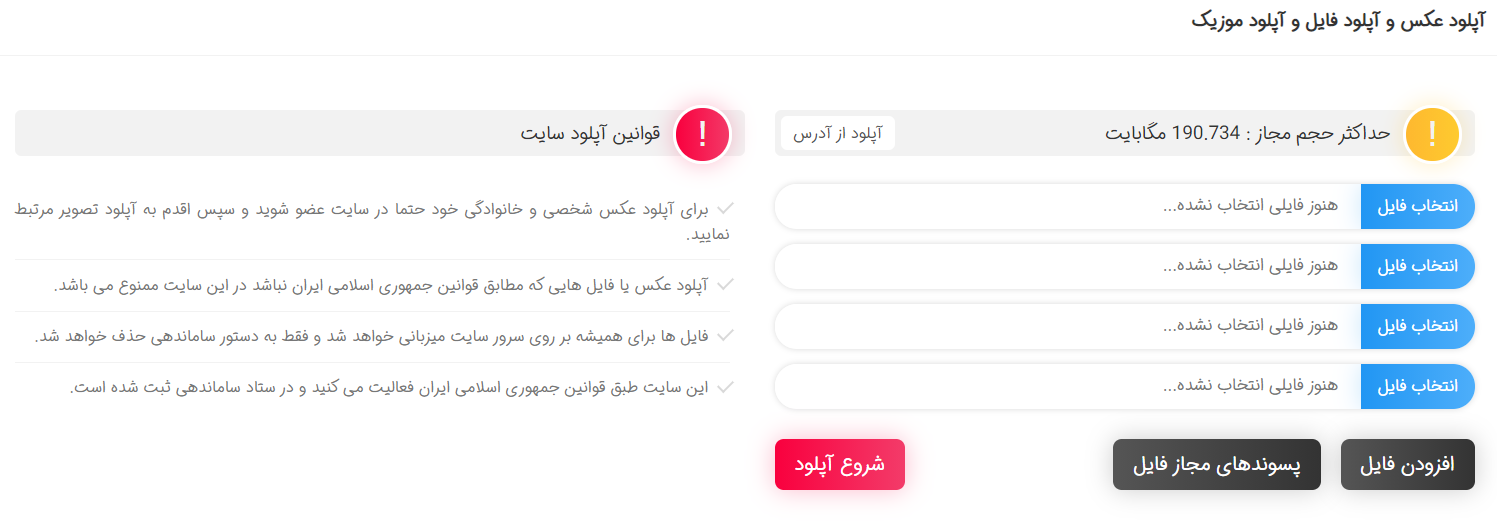Click the افزودن فایل button
Image resolution: width=1497 pixels, height=521 pixels.
pos(1408,465)
